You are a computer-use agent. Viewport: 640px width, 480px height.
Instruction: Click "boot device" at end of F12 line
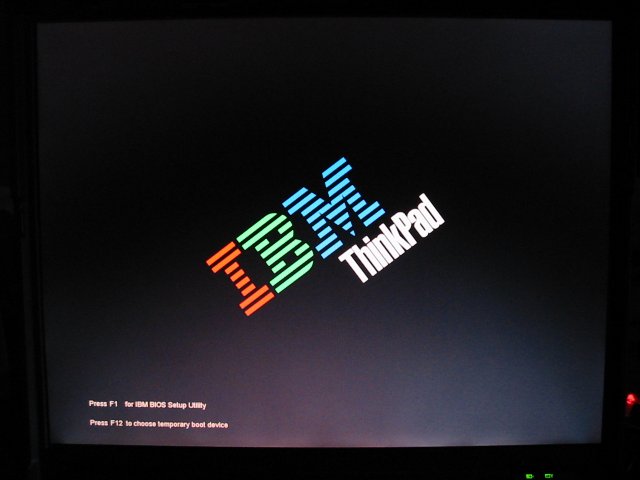coord(209,424)
